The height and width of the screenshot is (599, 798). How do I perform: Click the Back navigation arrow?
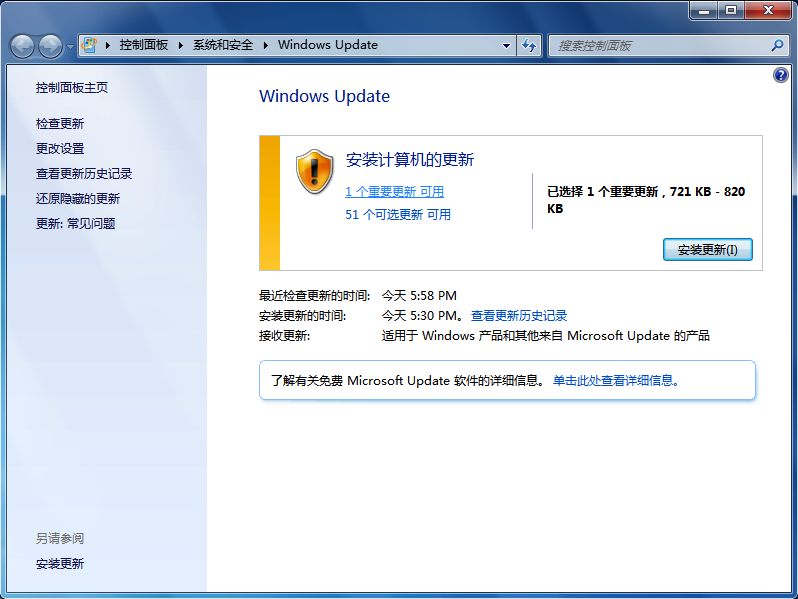(x=22, y=46)
